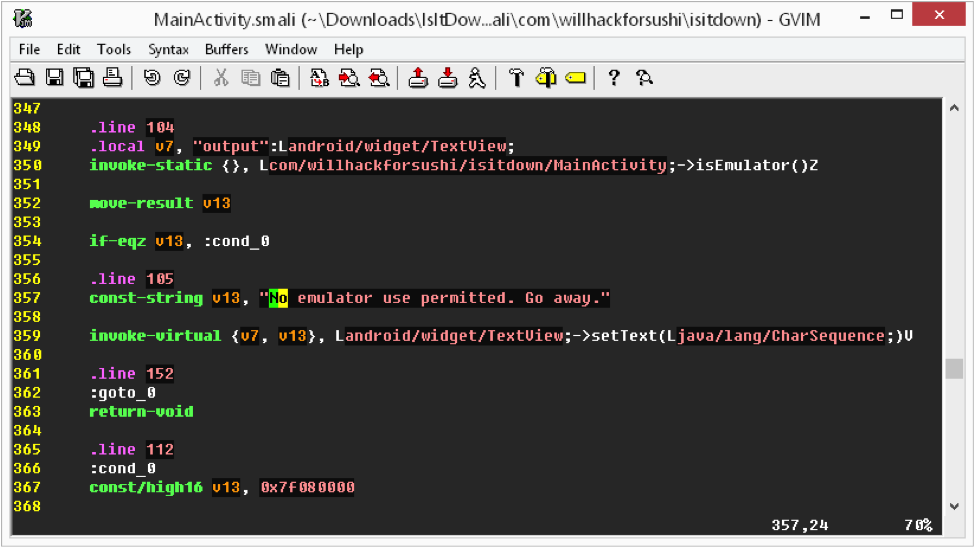Click the highlighted 'No' cursor on line 357

278,298
